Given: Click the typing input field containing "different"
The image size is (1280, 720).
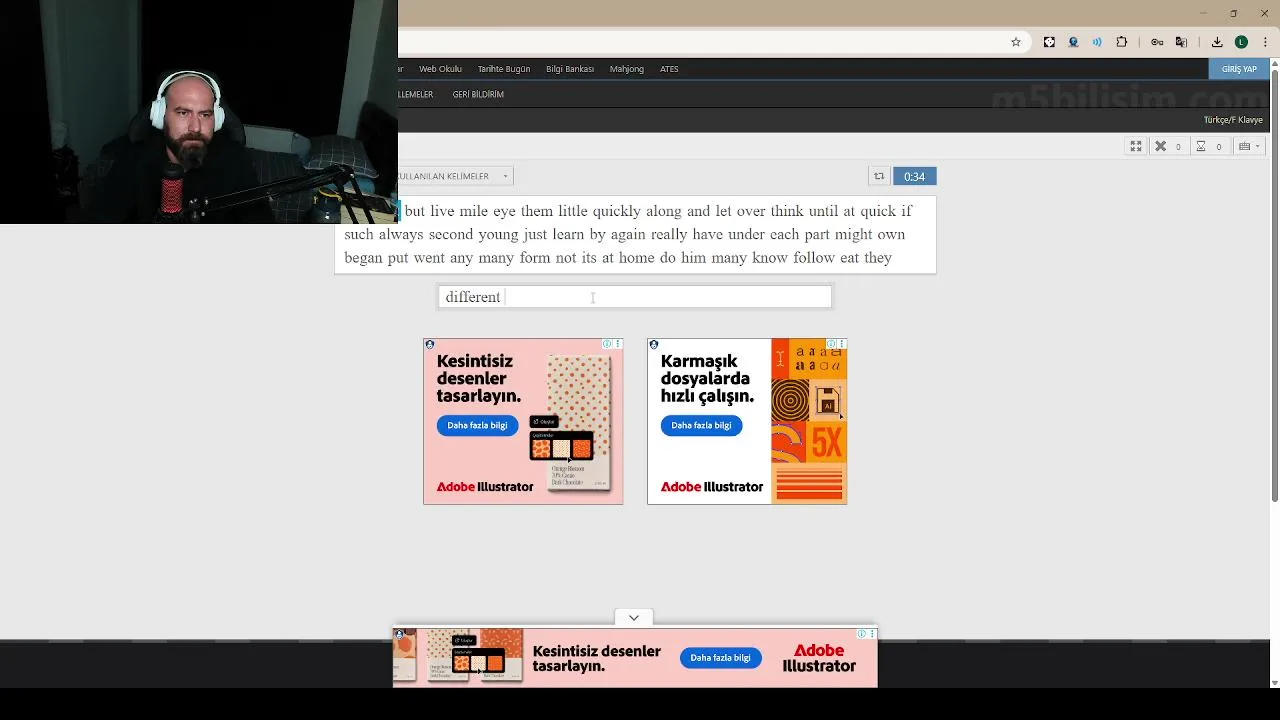Looking at the screenshot, I should click(x=635, y=297).
